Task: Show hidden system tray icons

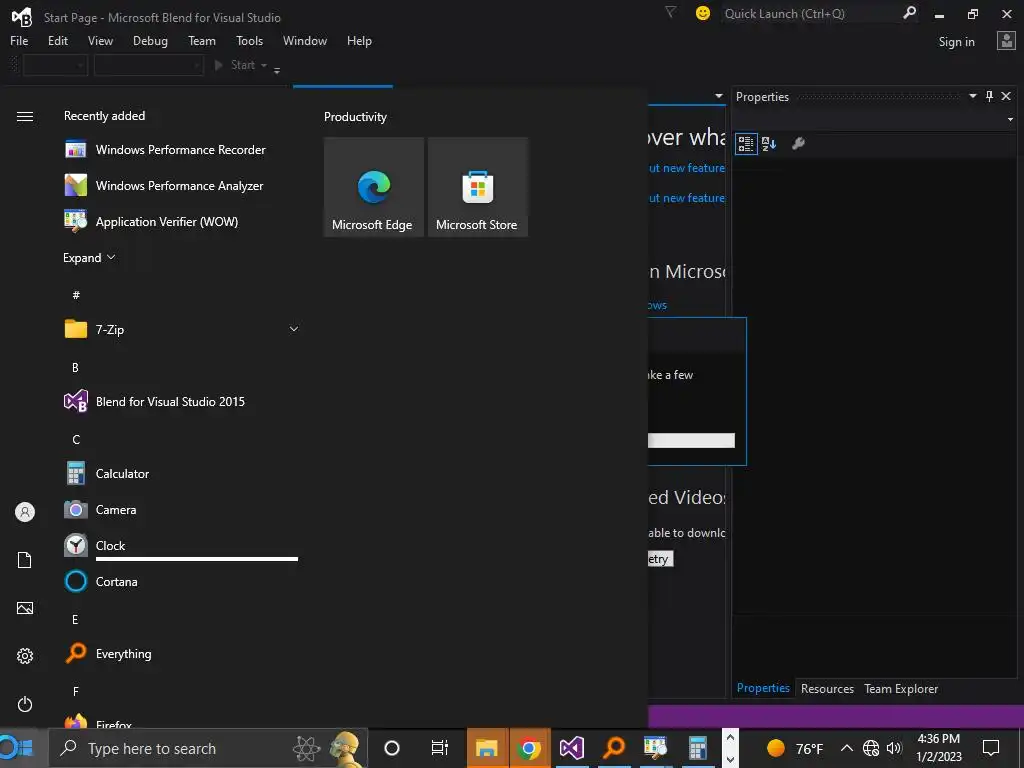Action: (x=846, y=748)
